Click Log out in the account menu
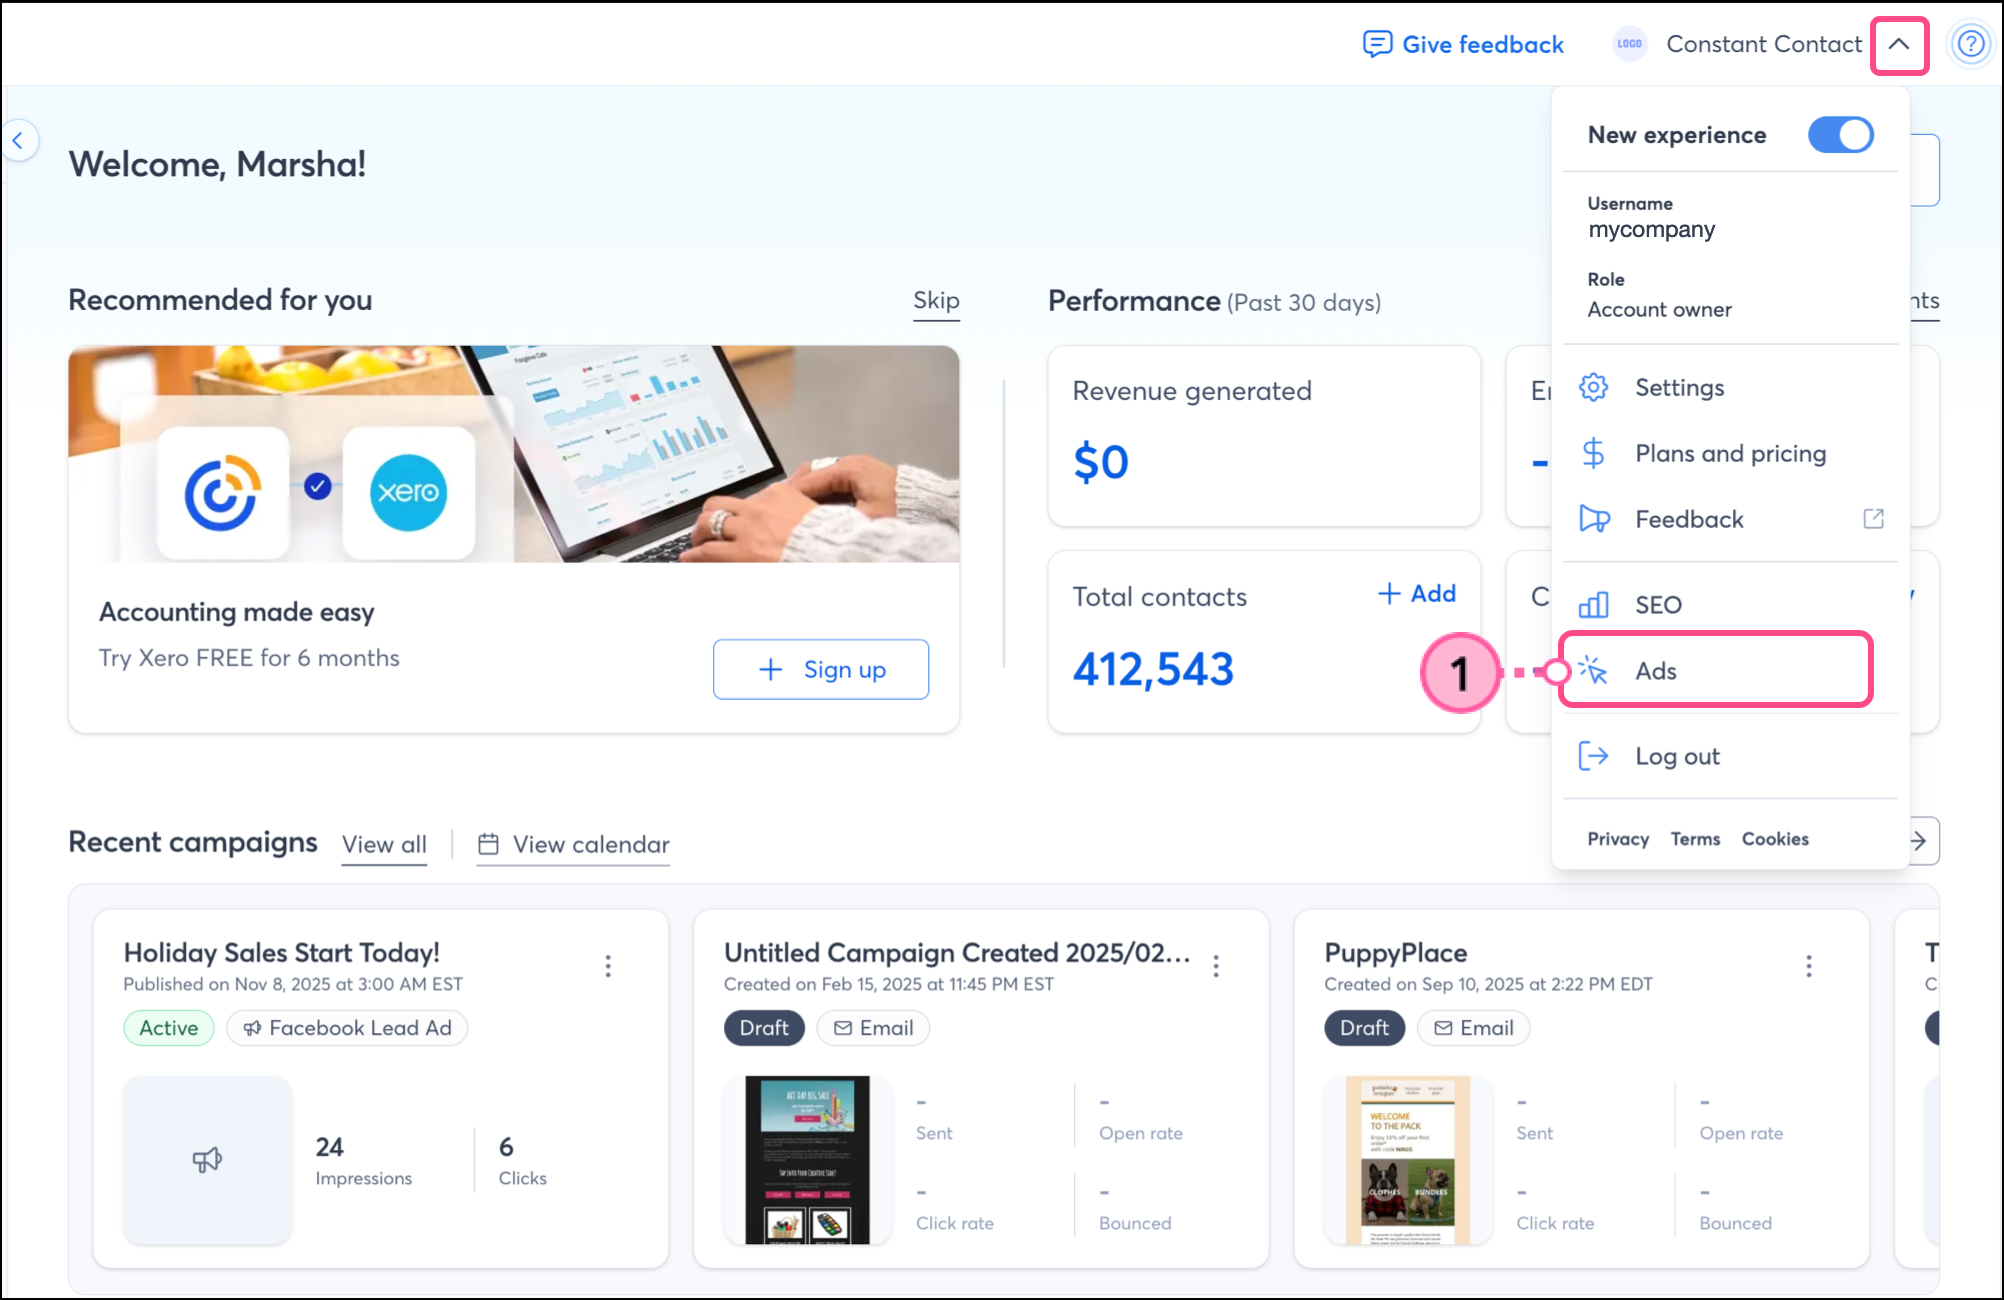Viewport: 2004px width, 1300px height. 1676,756
